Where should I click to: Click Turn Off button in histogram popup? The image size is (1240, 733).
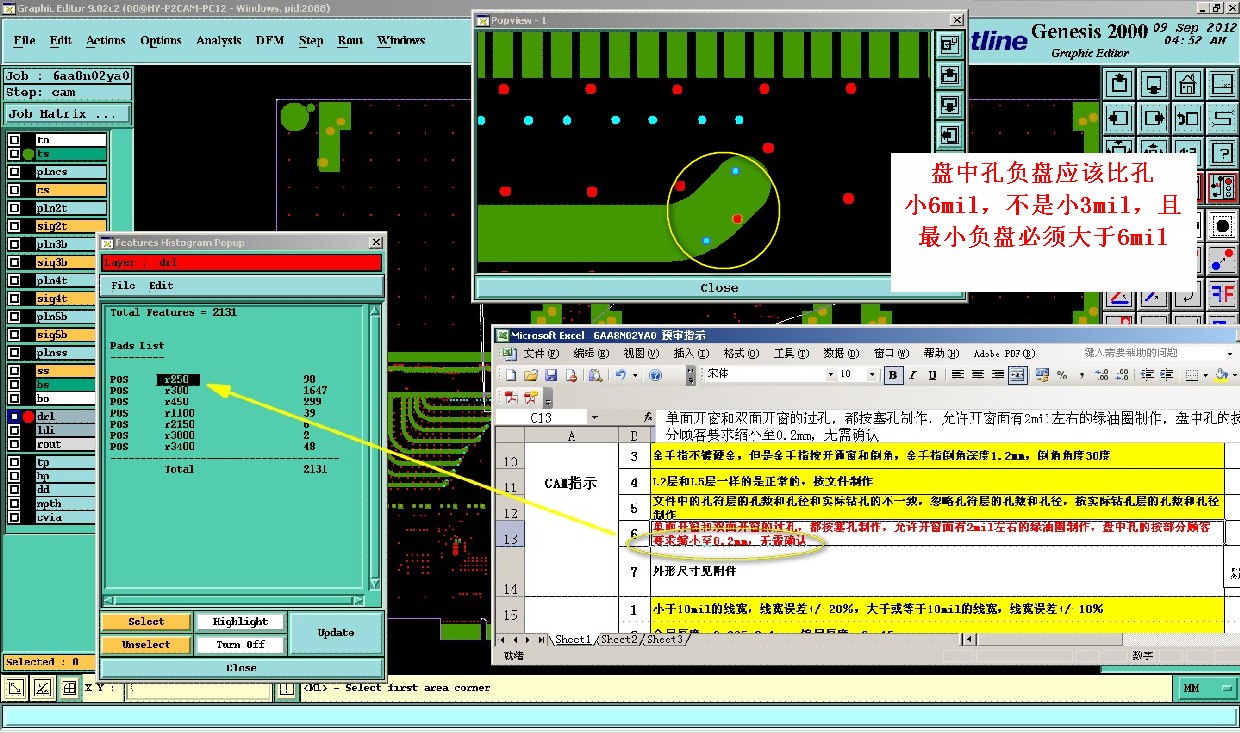pos(241,644)
